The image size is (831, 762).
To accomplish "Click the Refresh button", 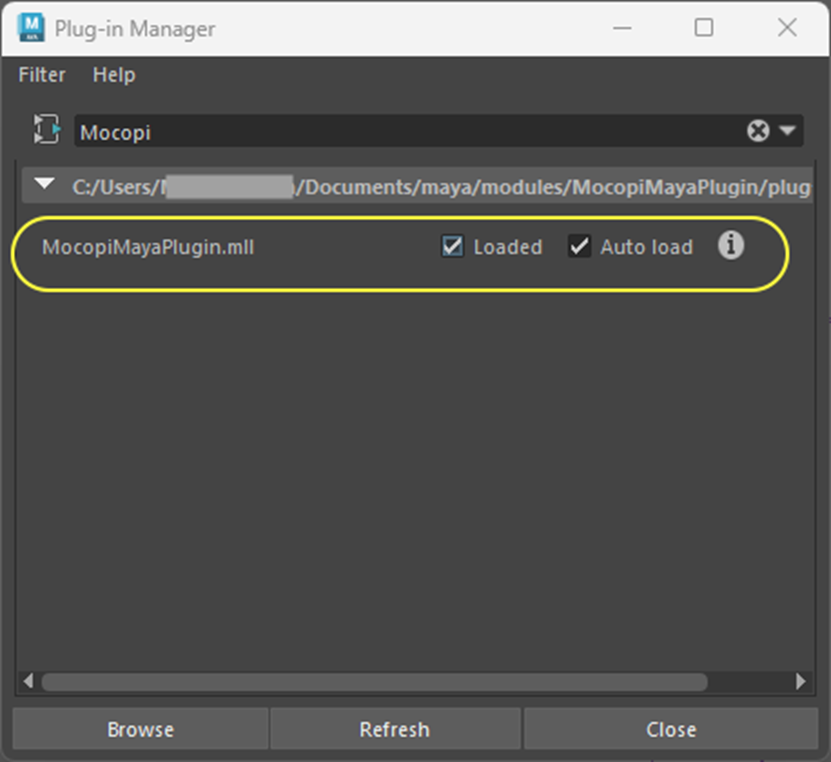I will click(394, 730).
